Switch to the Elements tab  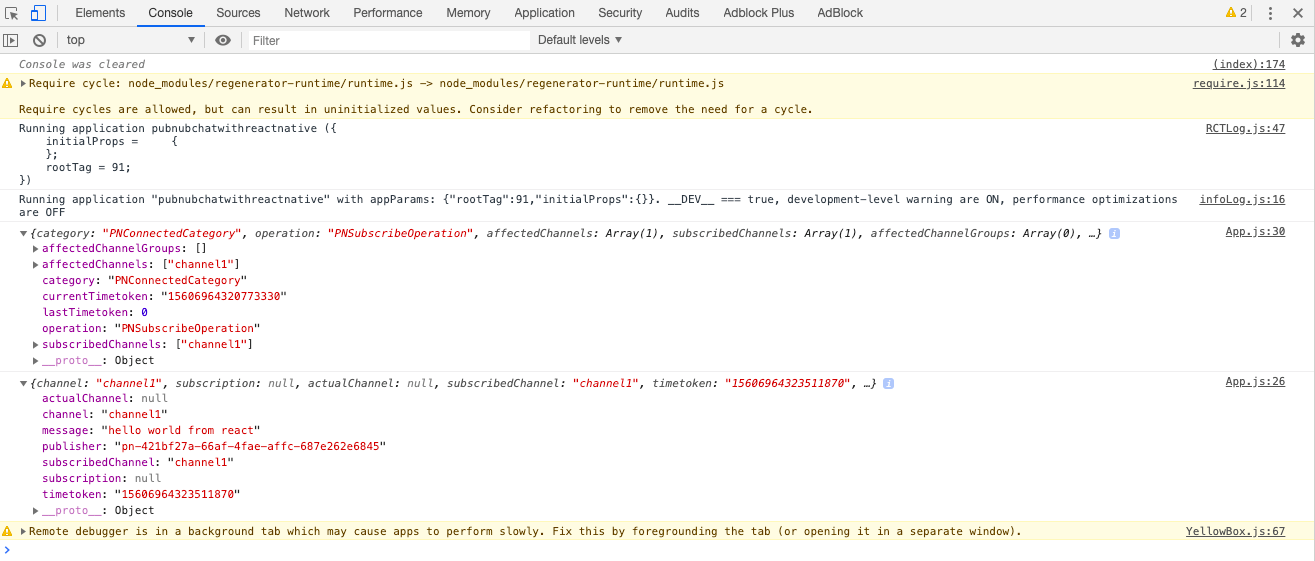[100, 13]
